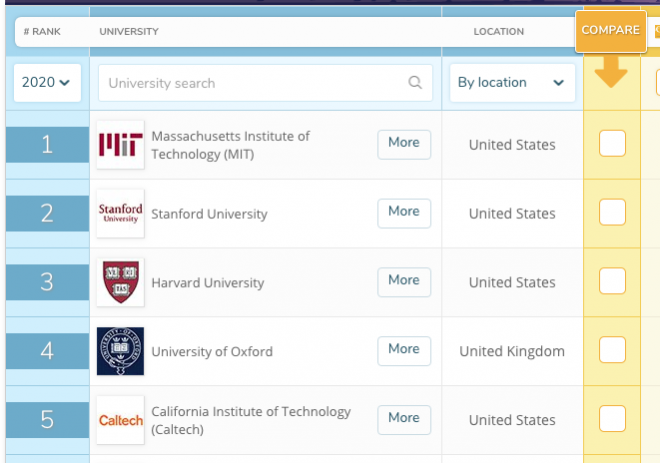Select the compare checkbox for Caltech

point(612,418)
